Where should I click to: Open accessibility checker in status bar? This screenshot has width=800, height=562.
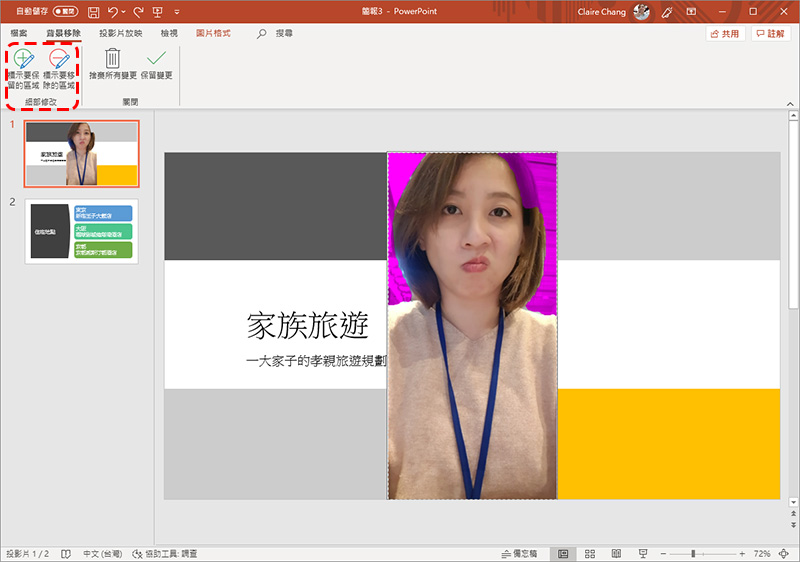[164, 554]
